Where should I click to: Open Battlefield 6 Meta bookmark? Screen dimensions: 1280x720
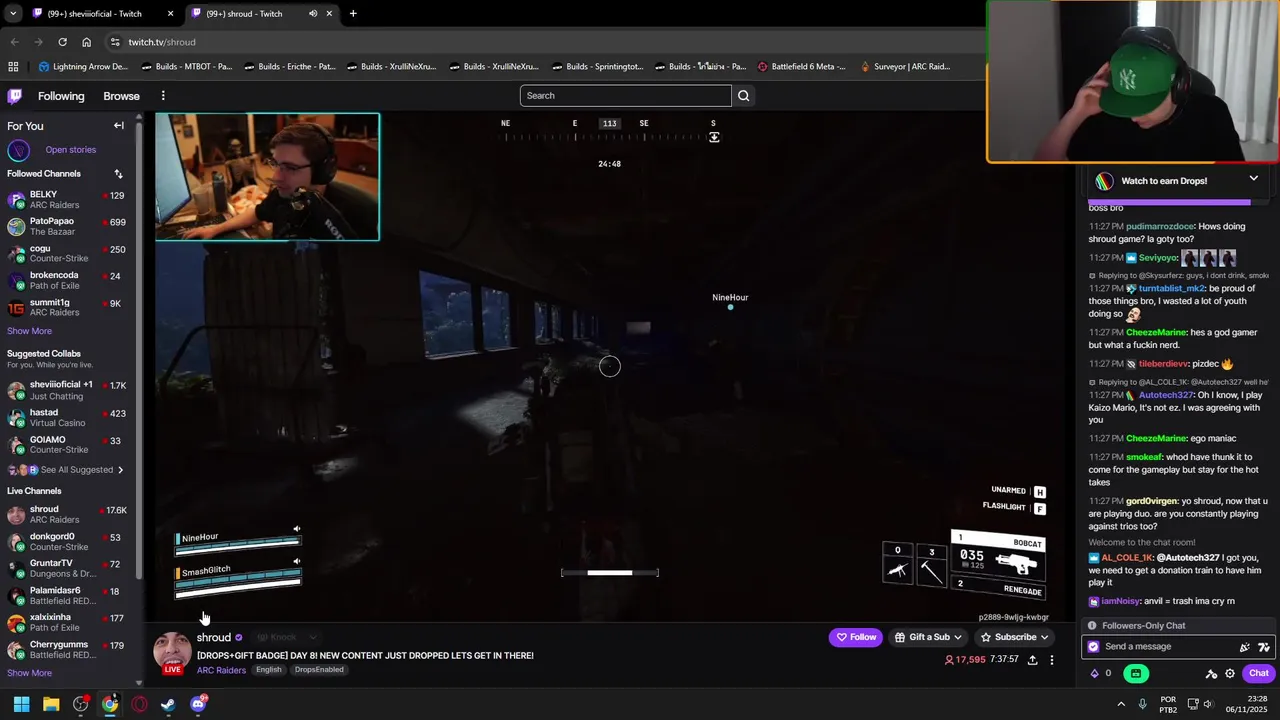click(x=802, y=67)
